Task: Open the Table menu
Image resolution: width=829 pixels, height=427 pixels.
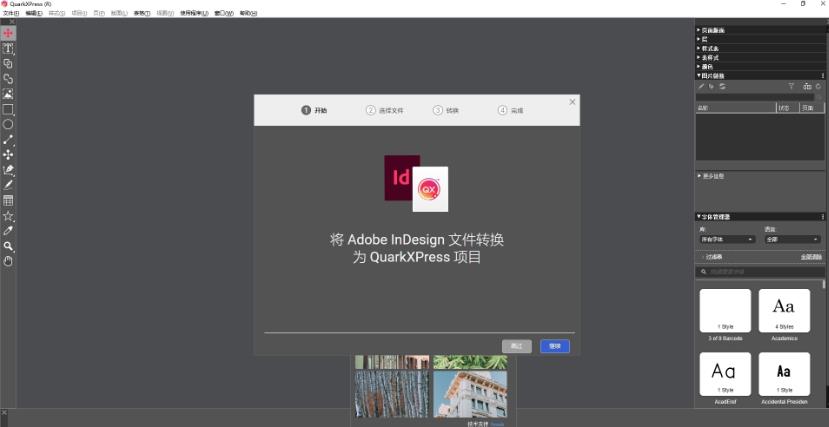Action: [142, 13]
